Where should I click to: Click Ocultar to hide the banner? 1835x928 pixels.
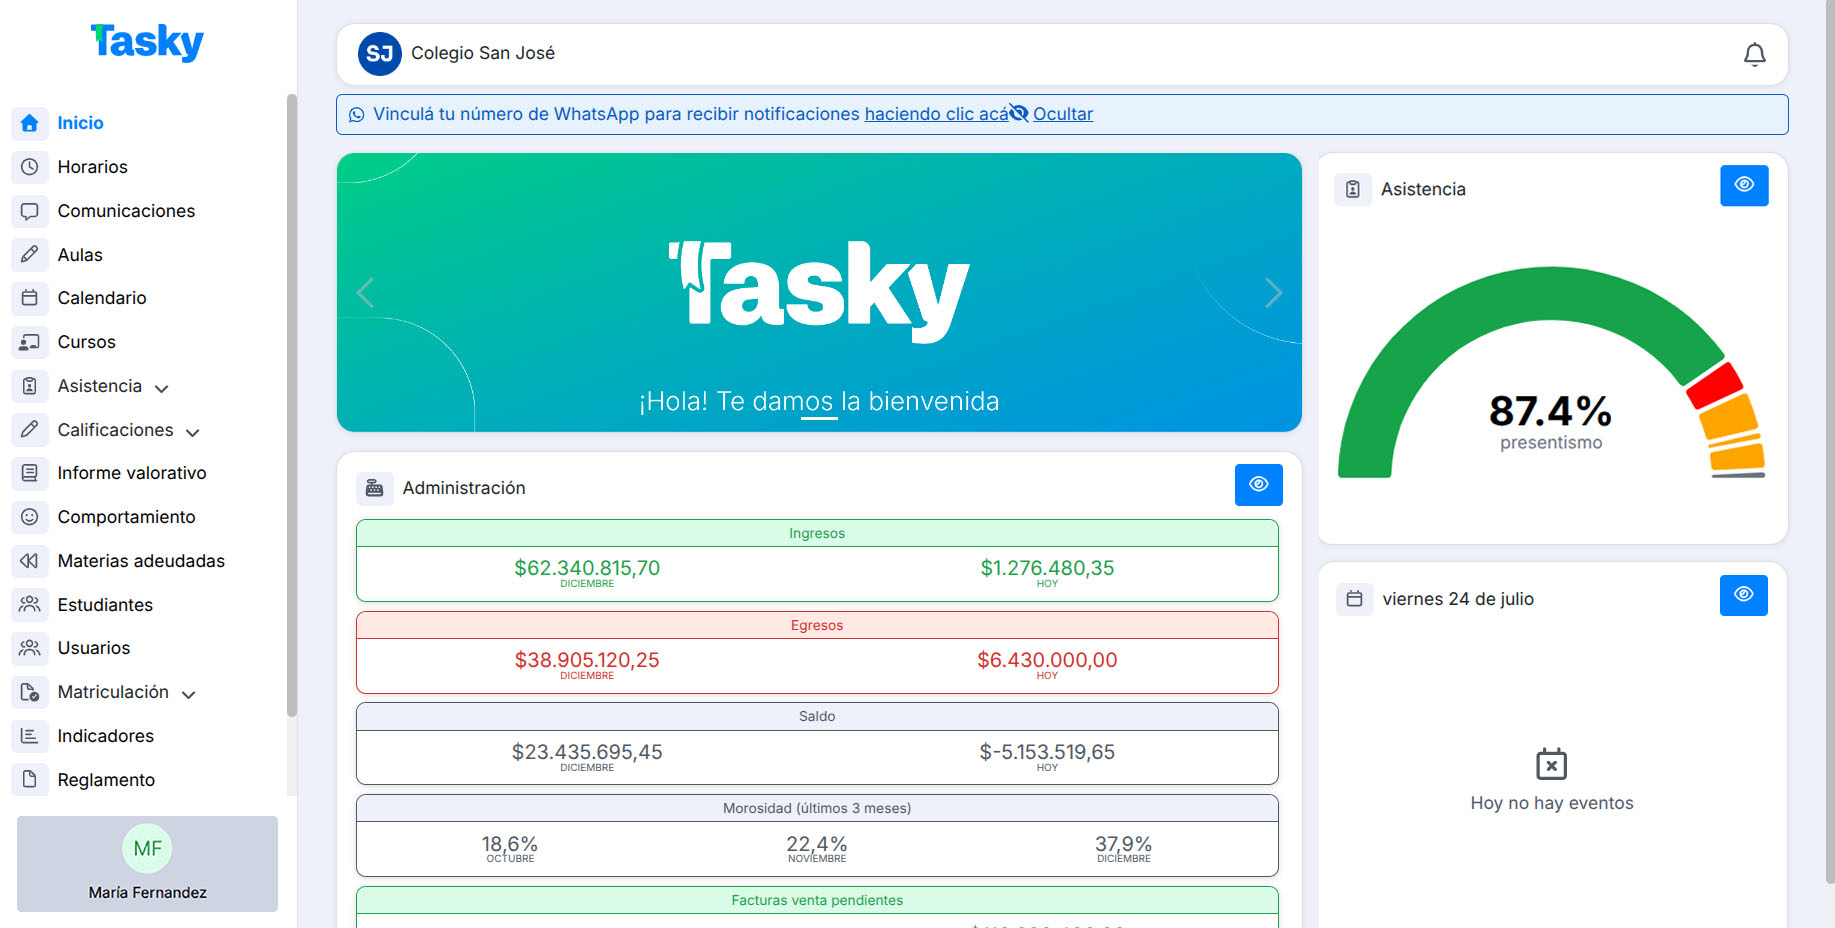click(1063, 114)
